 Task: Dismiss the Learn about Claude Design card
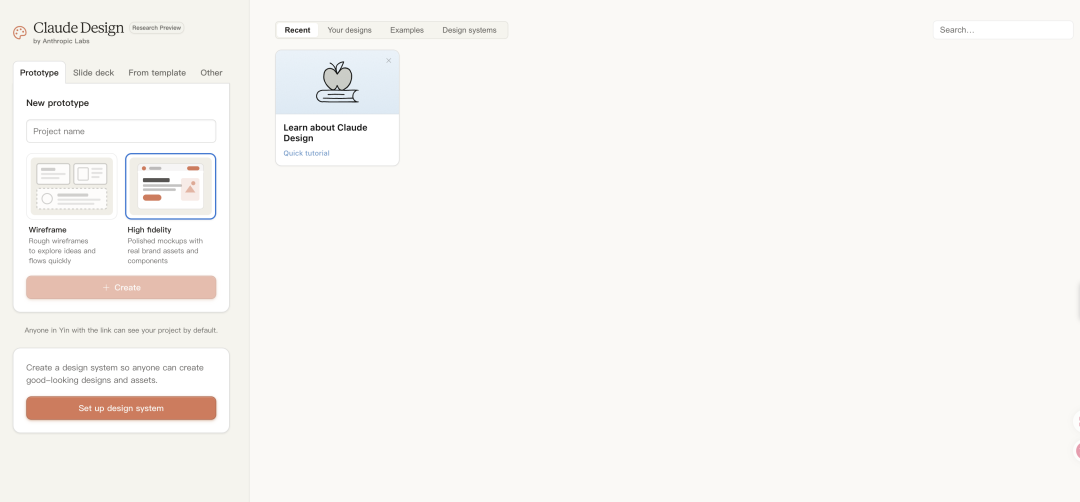388,61
